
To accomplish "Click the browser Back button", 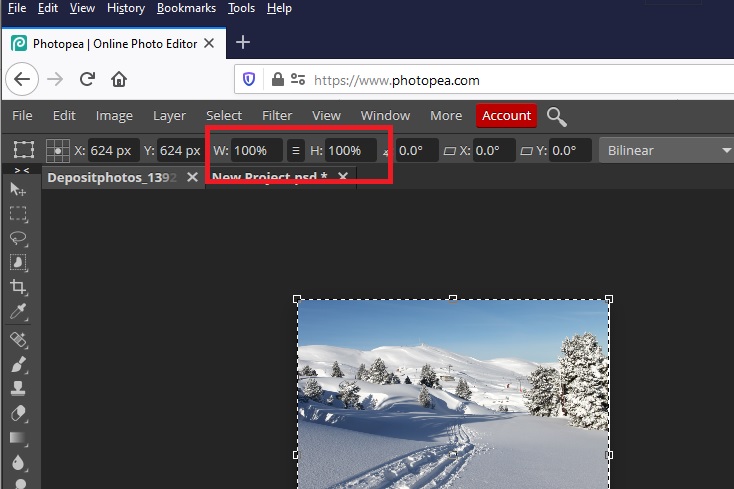I will [x=22, y=80].
